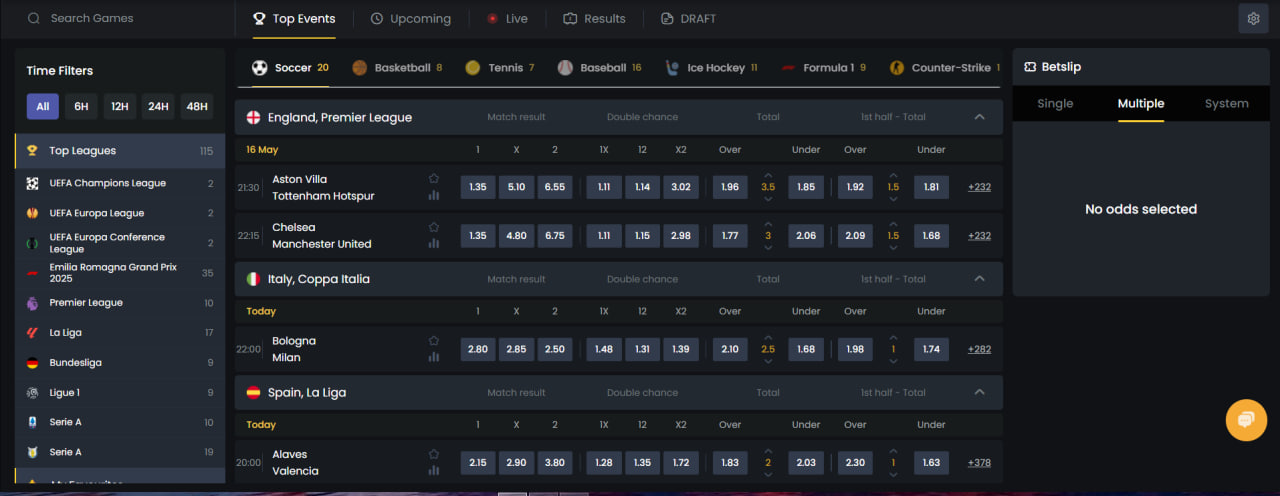Image resolution: width=1280 pixels, height=496 pixels.
Task: Pick Valencia win odds 3.80
Action: point(554,462)
